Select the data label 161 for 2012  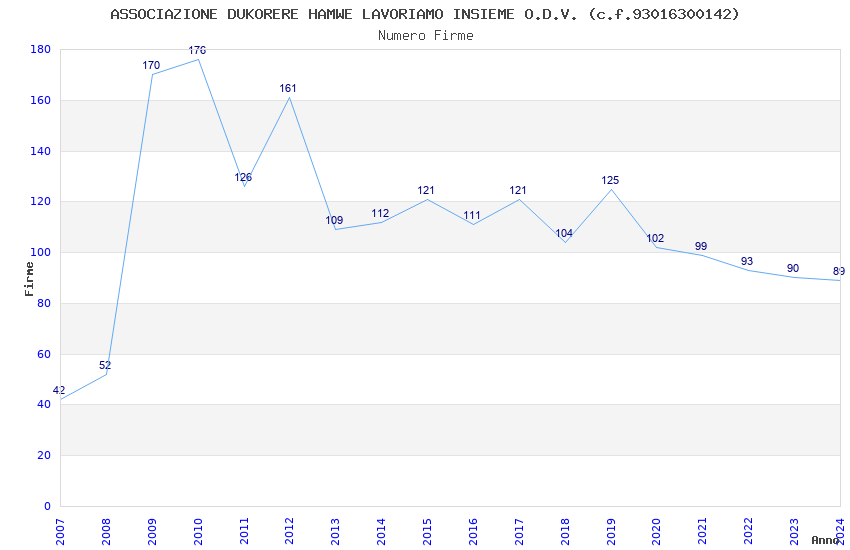click(x=288, y=88)
